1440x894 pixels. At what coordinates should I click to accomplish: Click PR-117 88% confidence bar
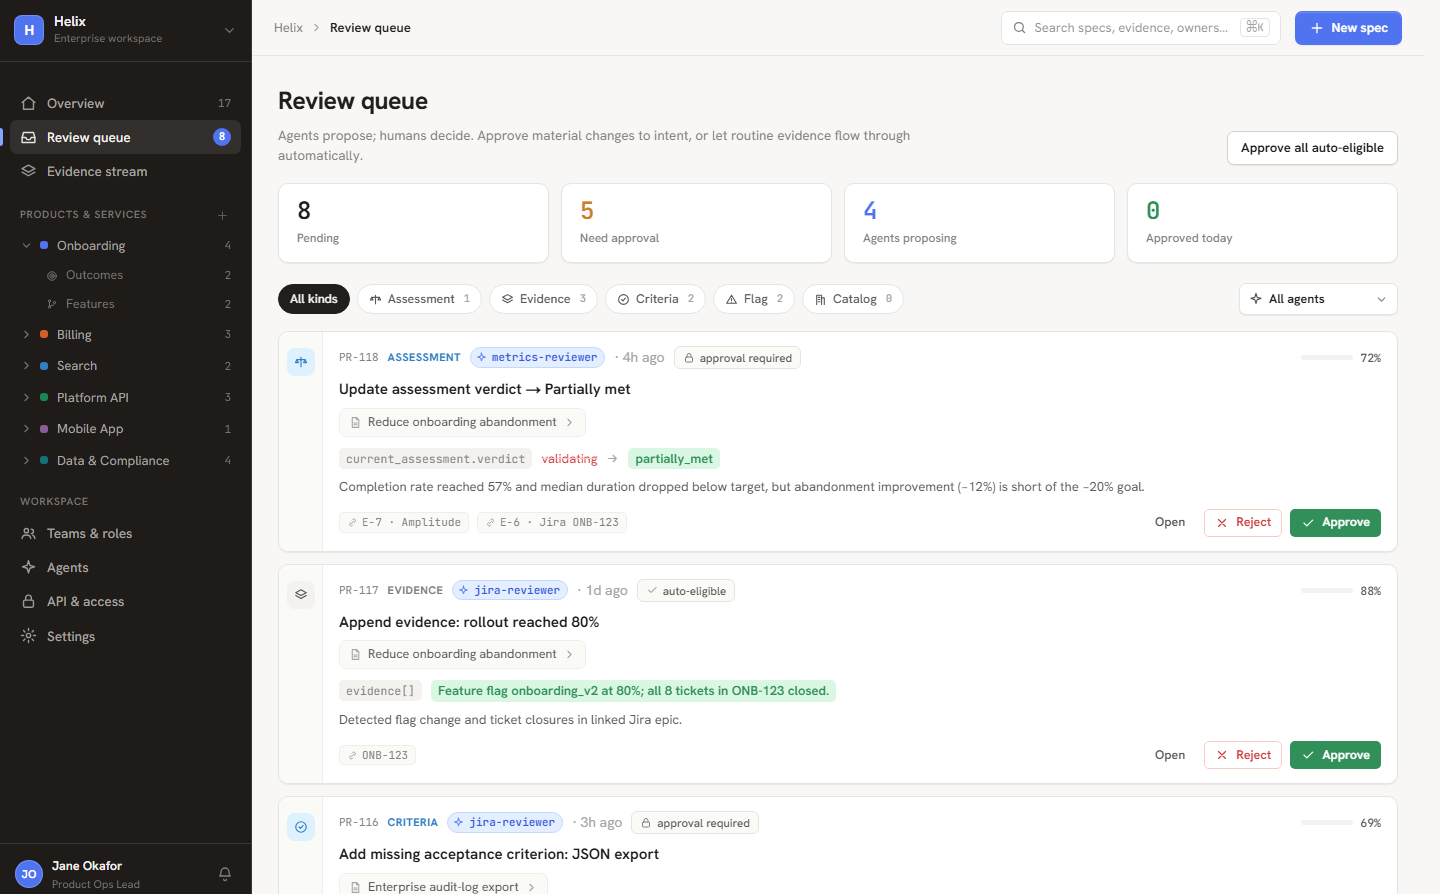[1327, 590]
